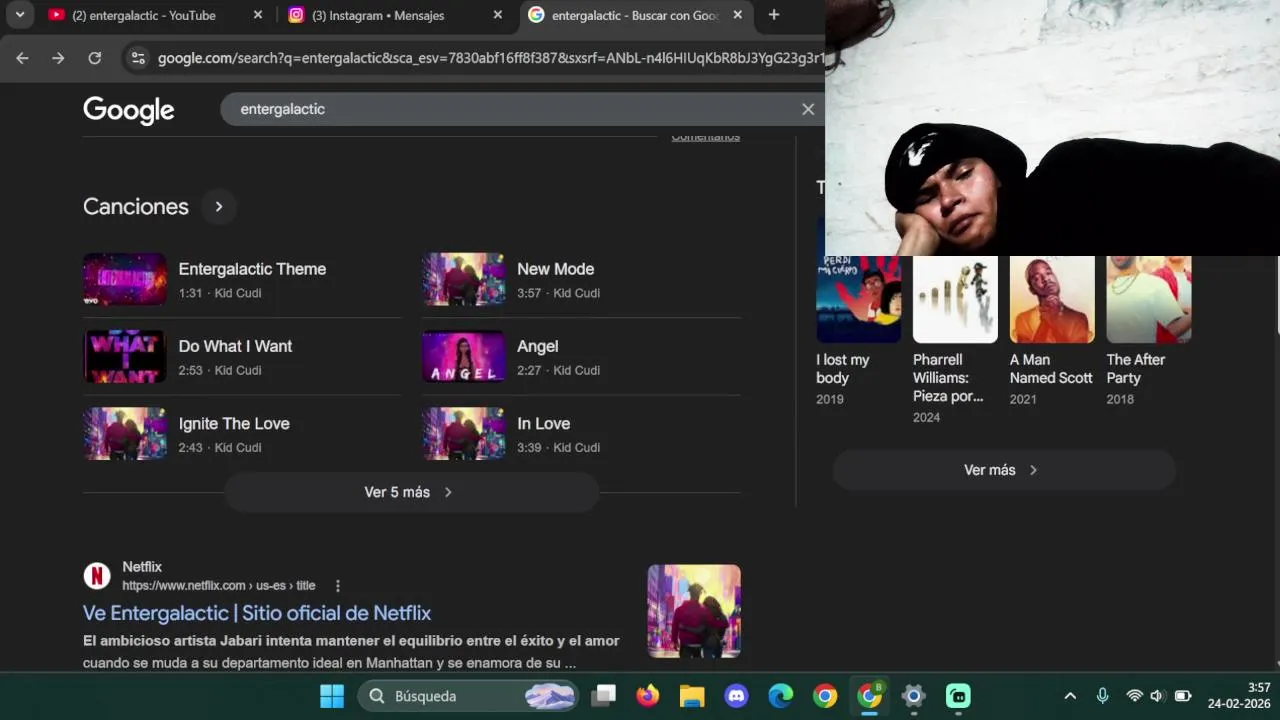
Task: Open the A Man Named Scott card
Action: pyautogui.click(x=1052, y=330)
